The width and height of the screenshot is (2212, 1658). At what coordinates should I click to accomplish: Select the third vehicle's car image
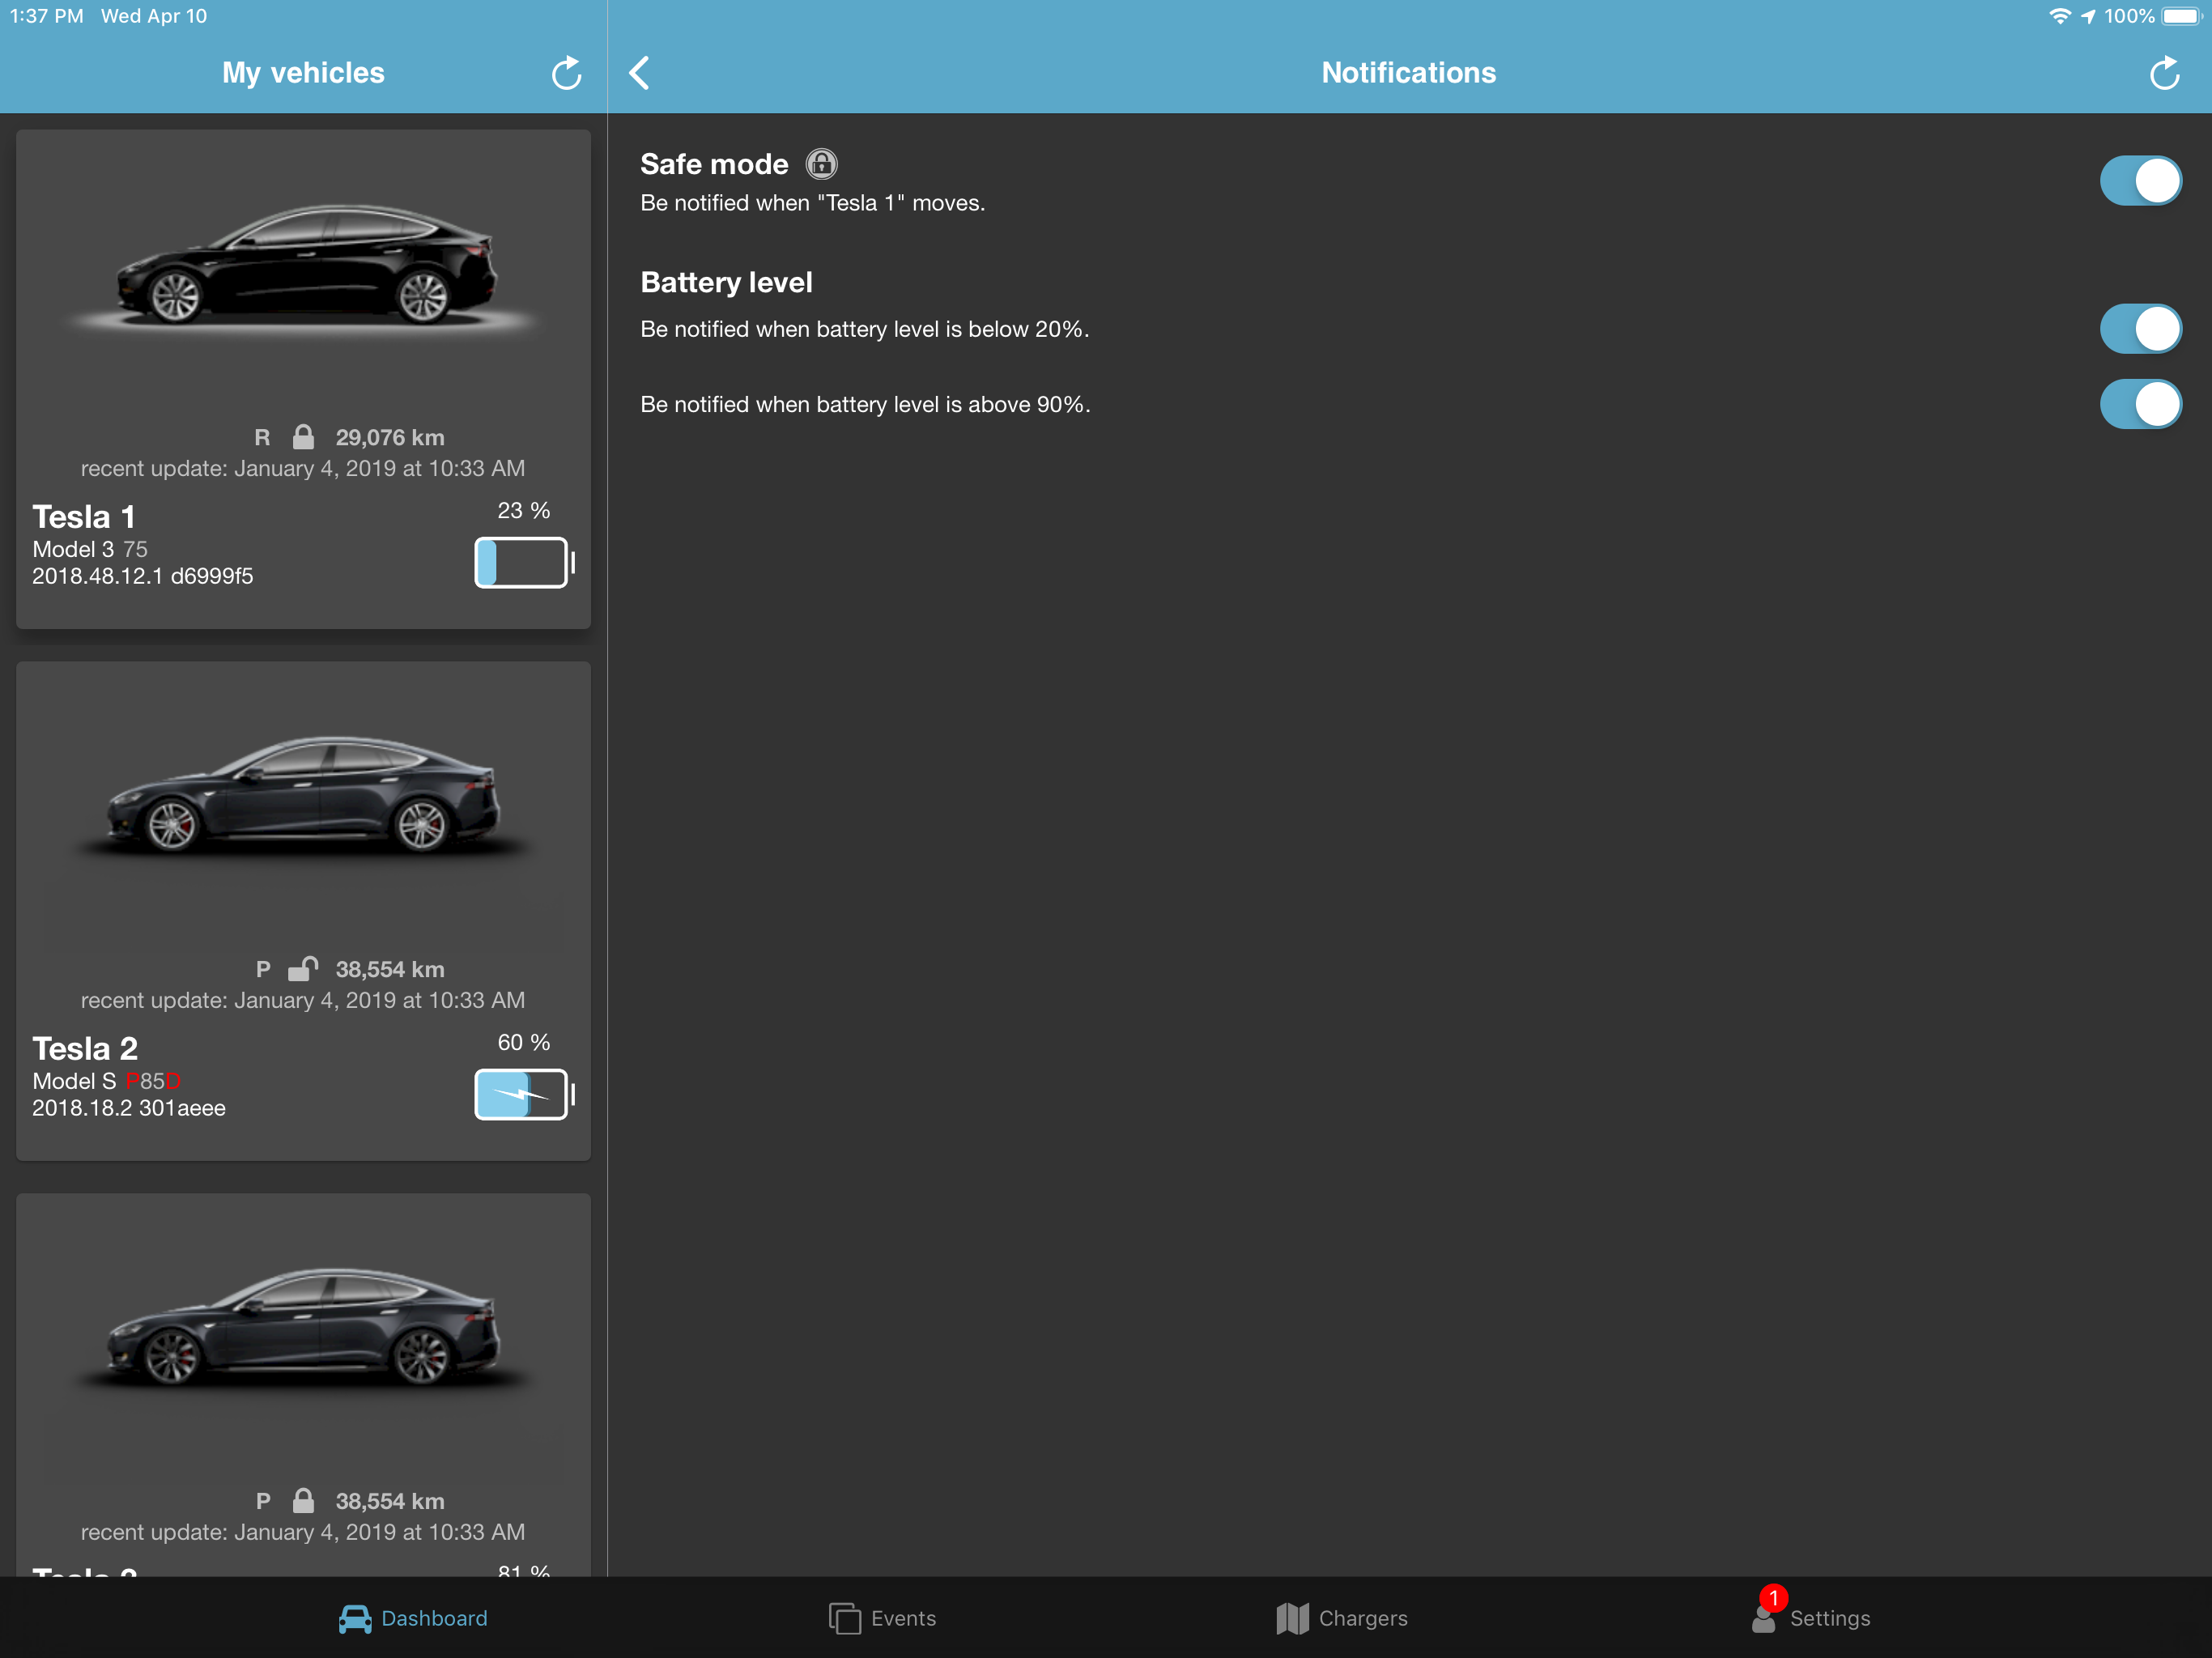click(x=304, y=1329)
